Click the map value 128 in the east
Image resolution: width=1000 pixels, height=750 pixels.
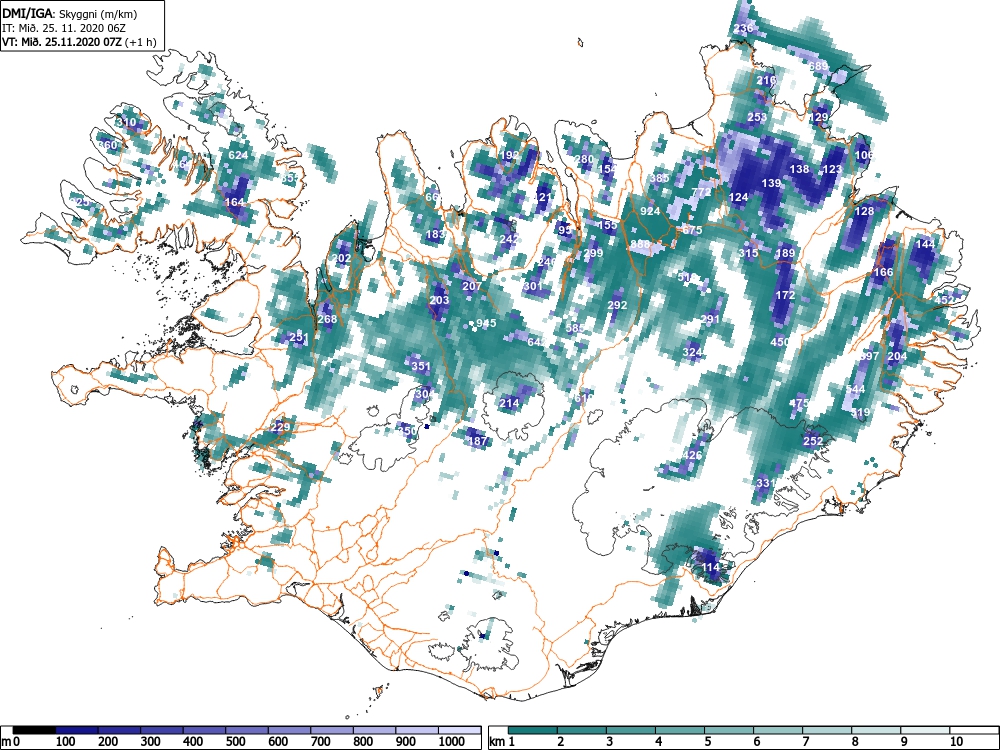tap(864, 212)
